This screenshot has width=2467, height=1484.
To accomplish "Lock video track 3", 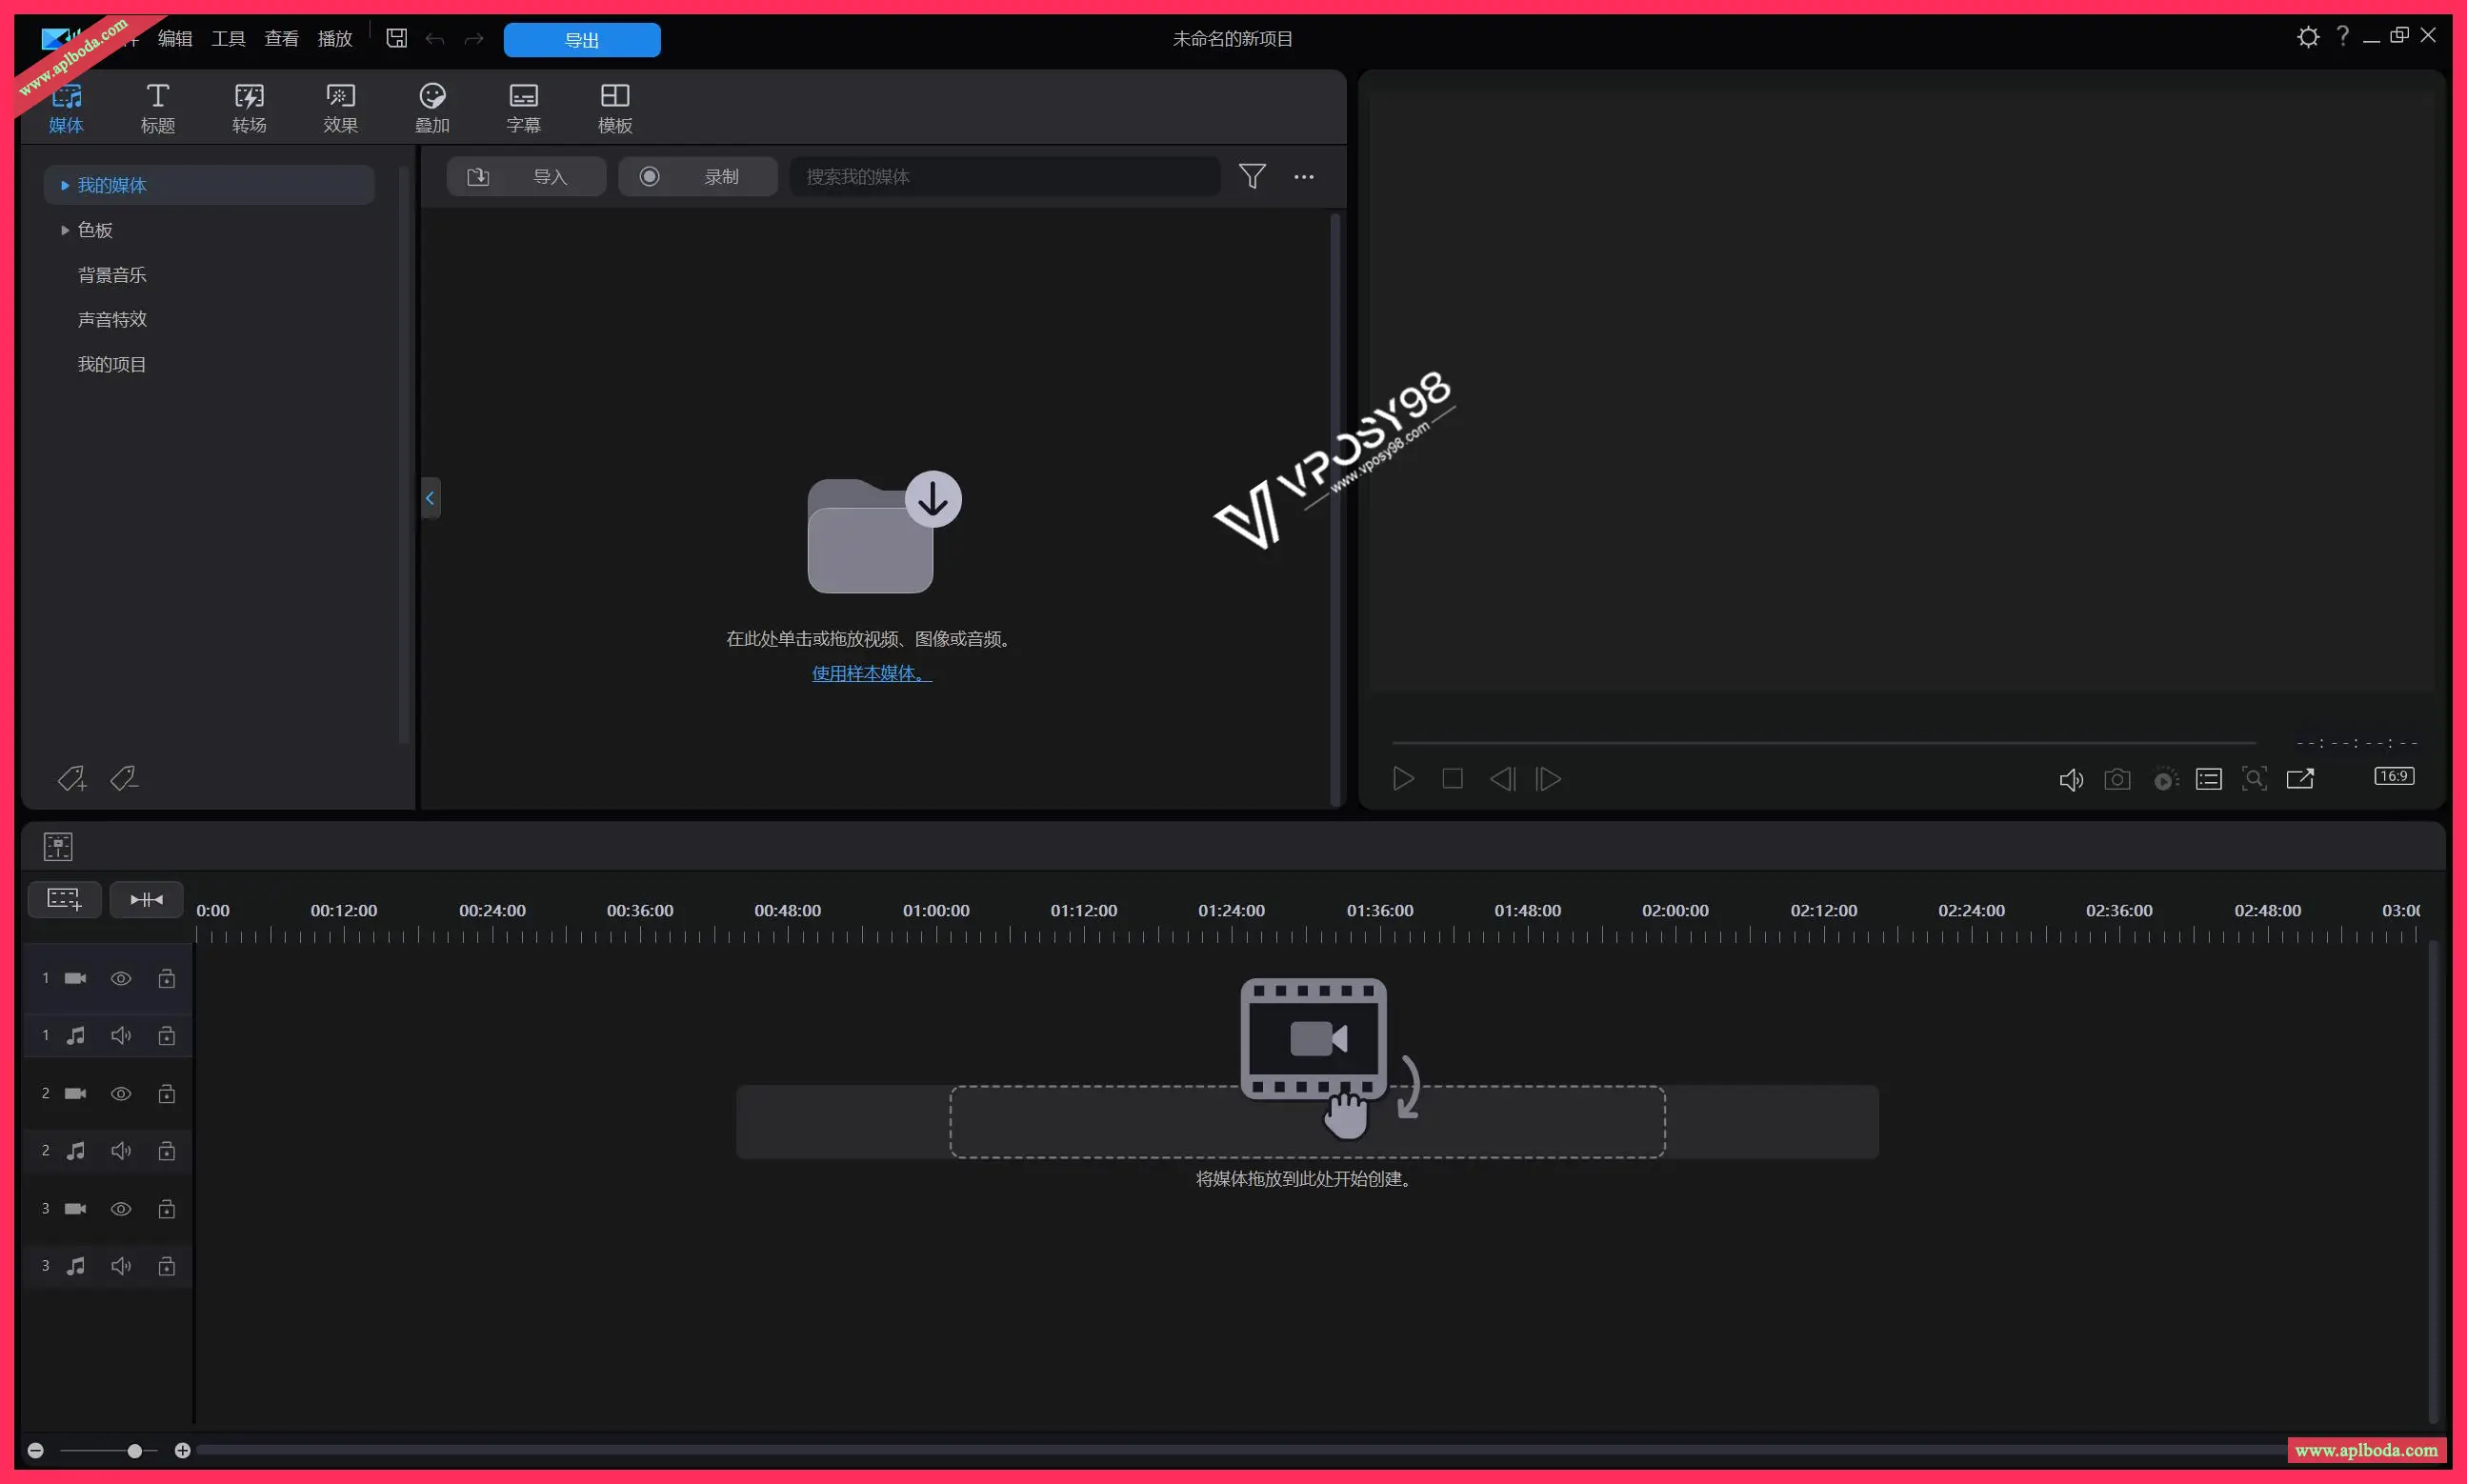I will (x=167, y=1208).
